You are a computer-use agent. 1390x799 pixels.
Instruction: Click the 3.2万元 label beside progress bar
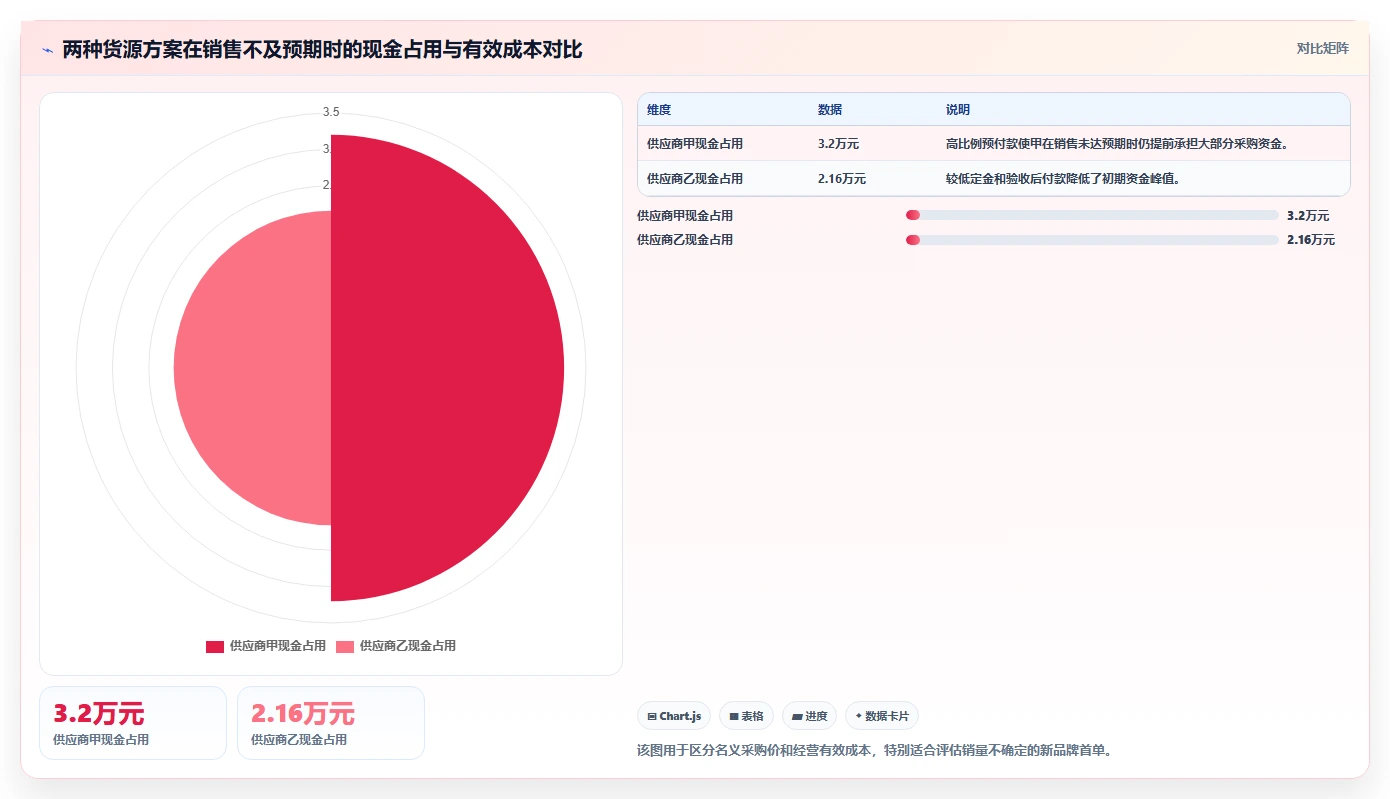click(x=1308, y=215)
